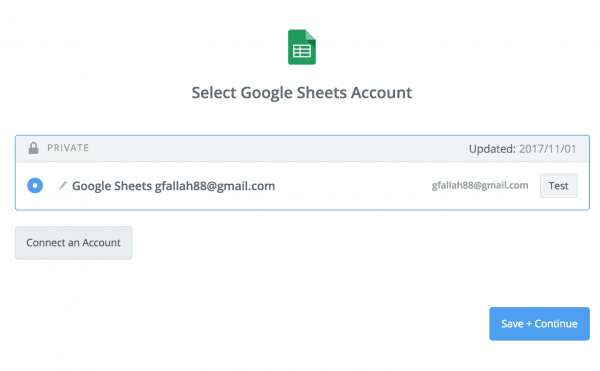The image size is (600, 371).
Task: Click the account header bar between PRIVATE and Updated
Action: click(279, 148)
